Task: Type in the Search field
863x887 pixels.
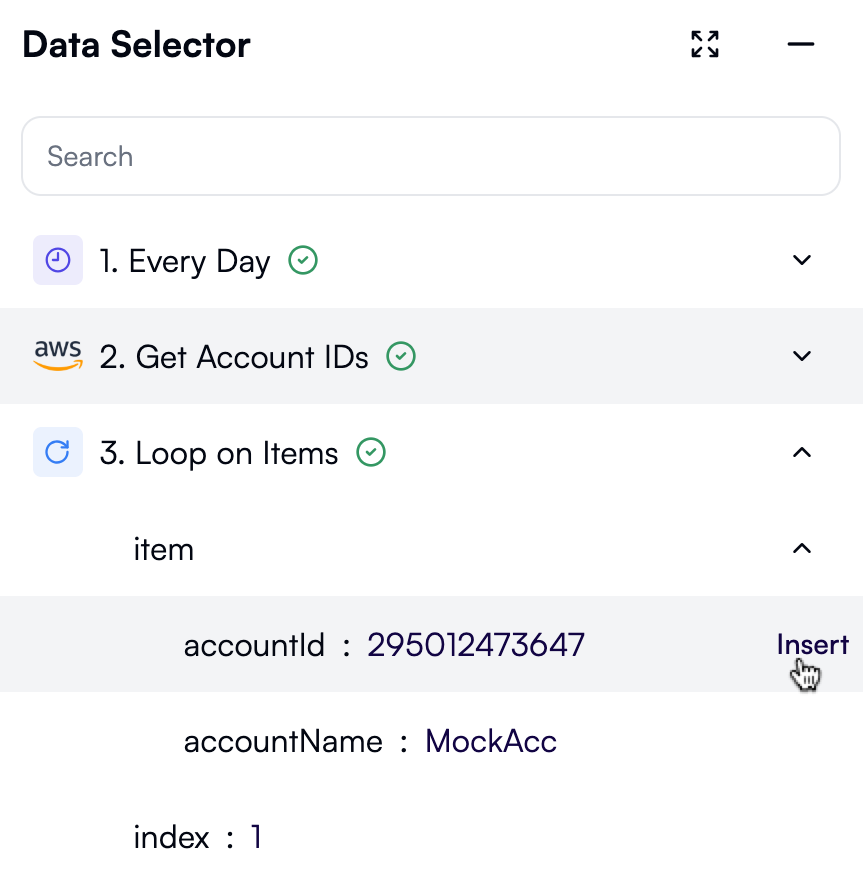Action: click(x=430, y=156)
